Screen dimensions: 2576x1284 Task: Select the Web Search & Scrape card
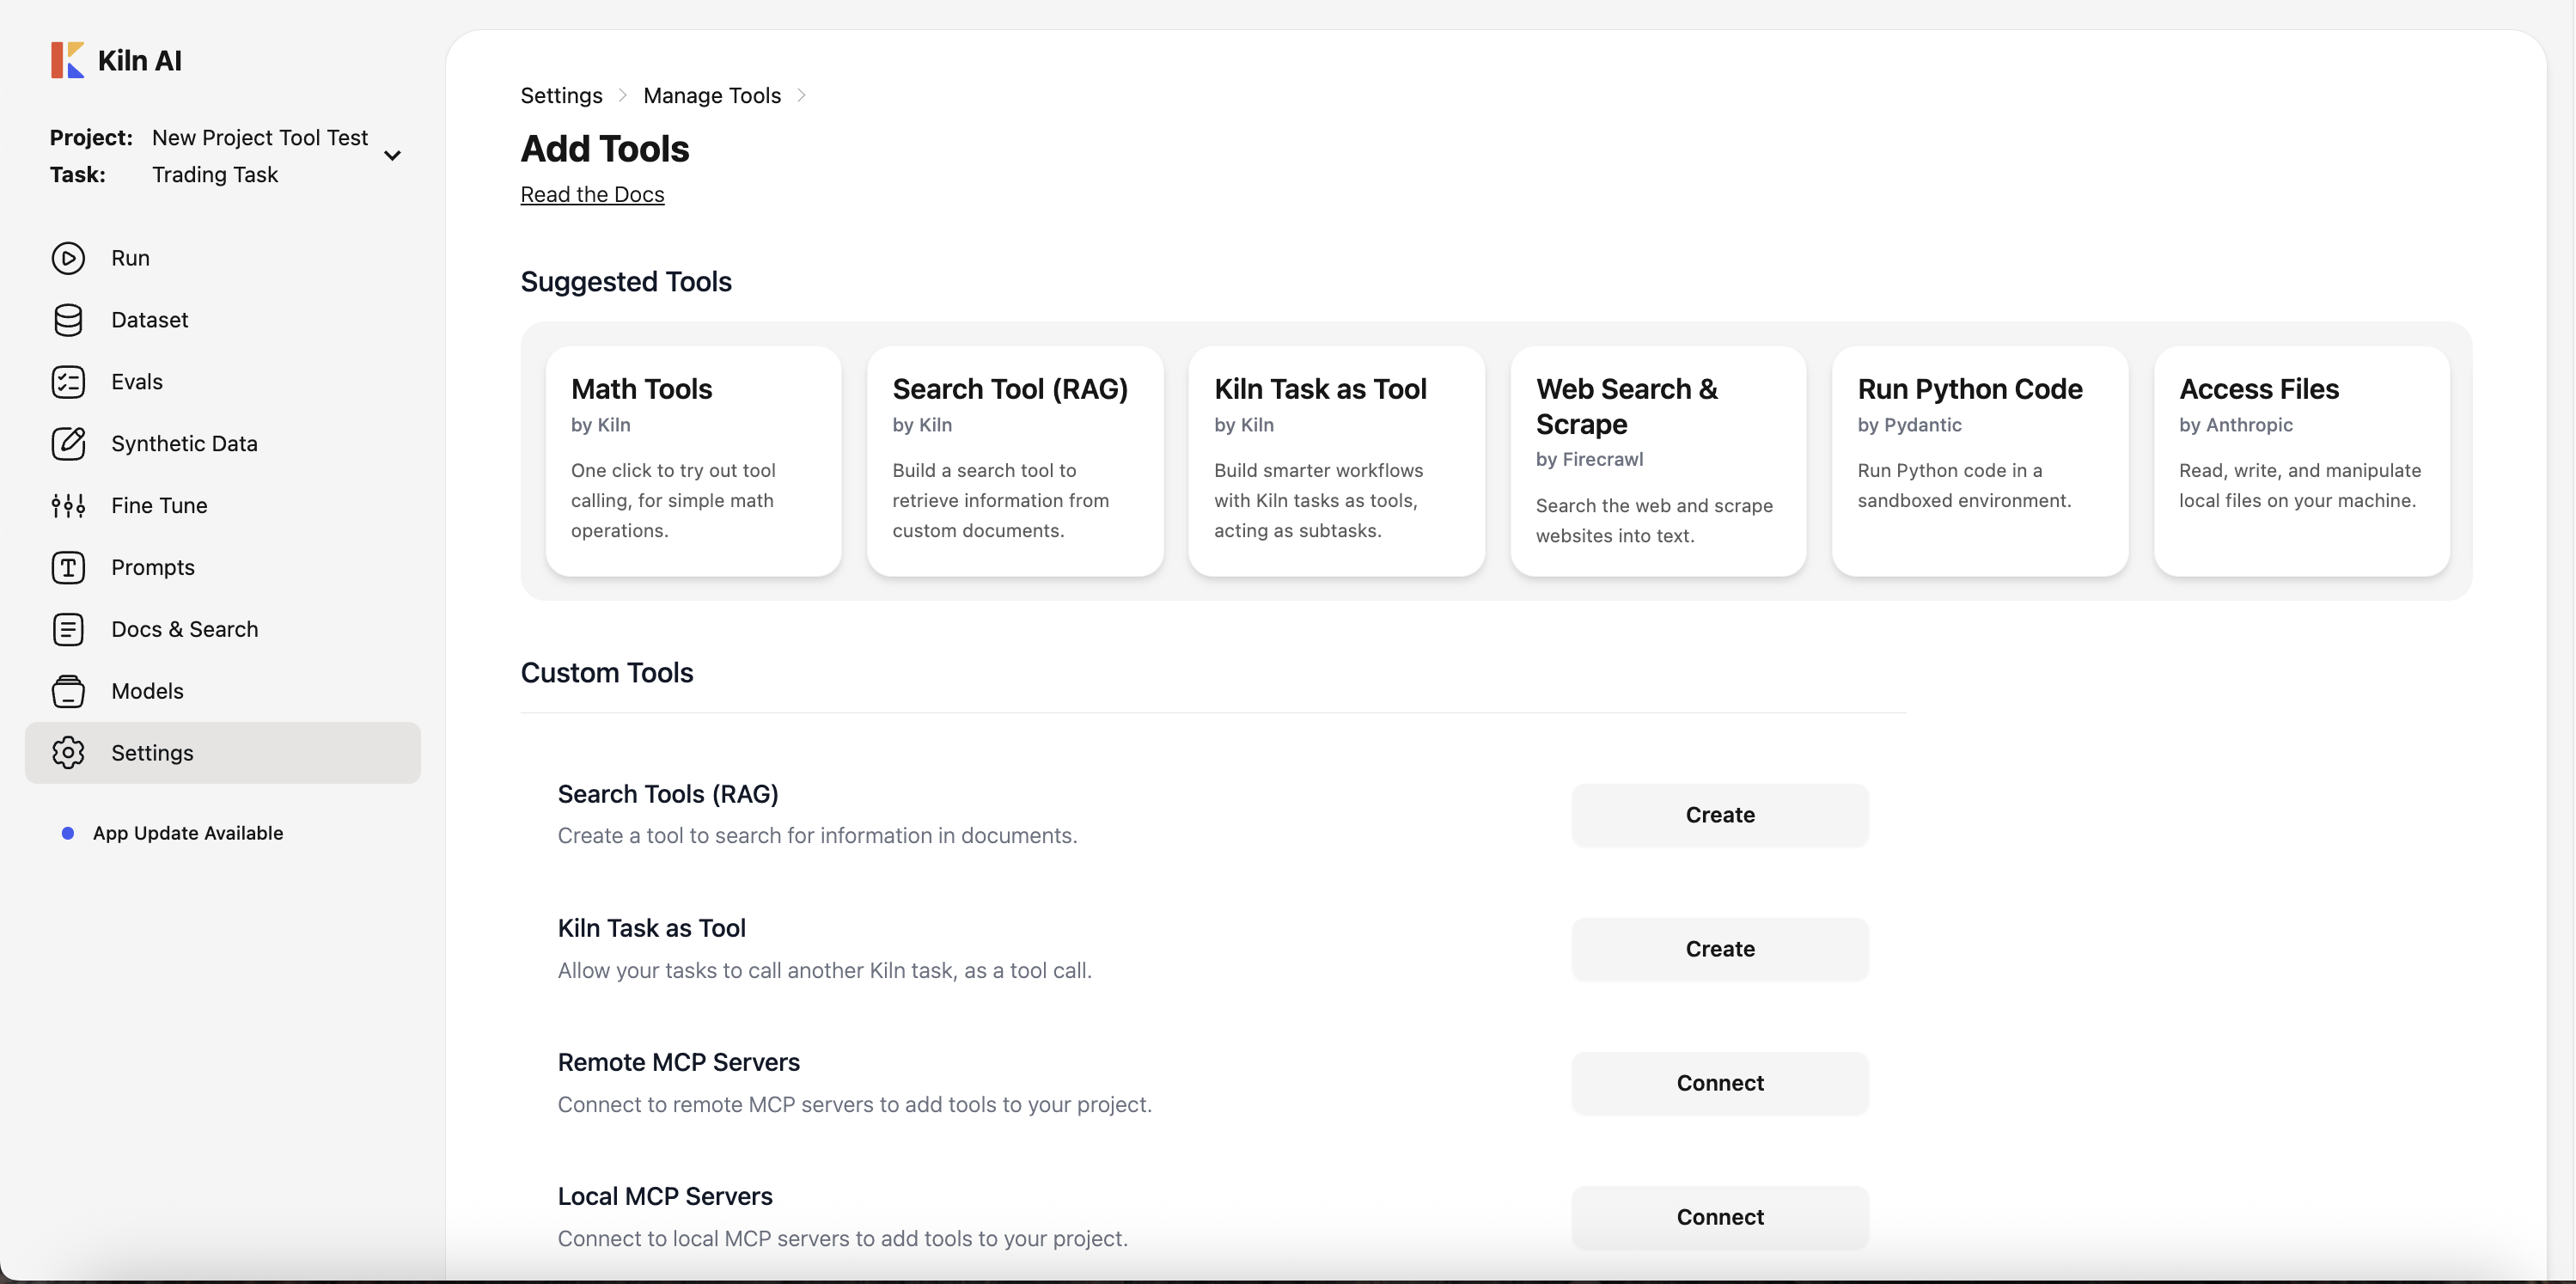[1658, 461]
